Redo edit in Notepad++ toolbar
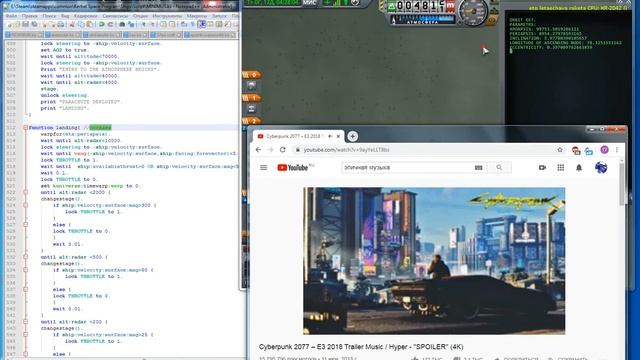Image resolution: width=640 pixels, height=360 pixels. tap(111, 24)
